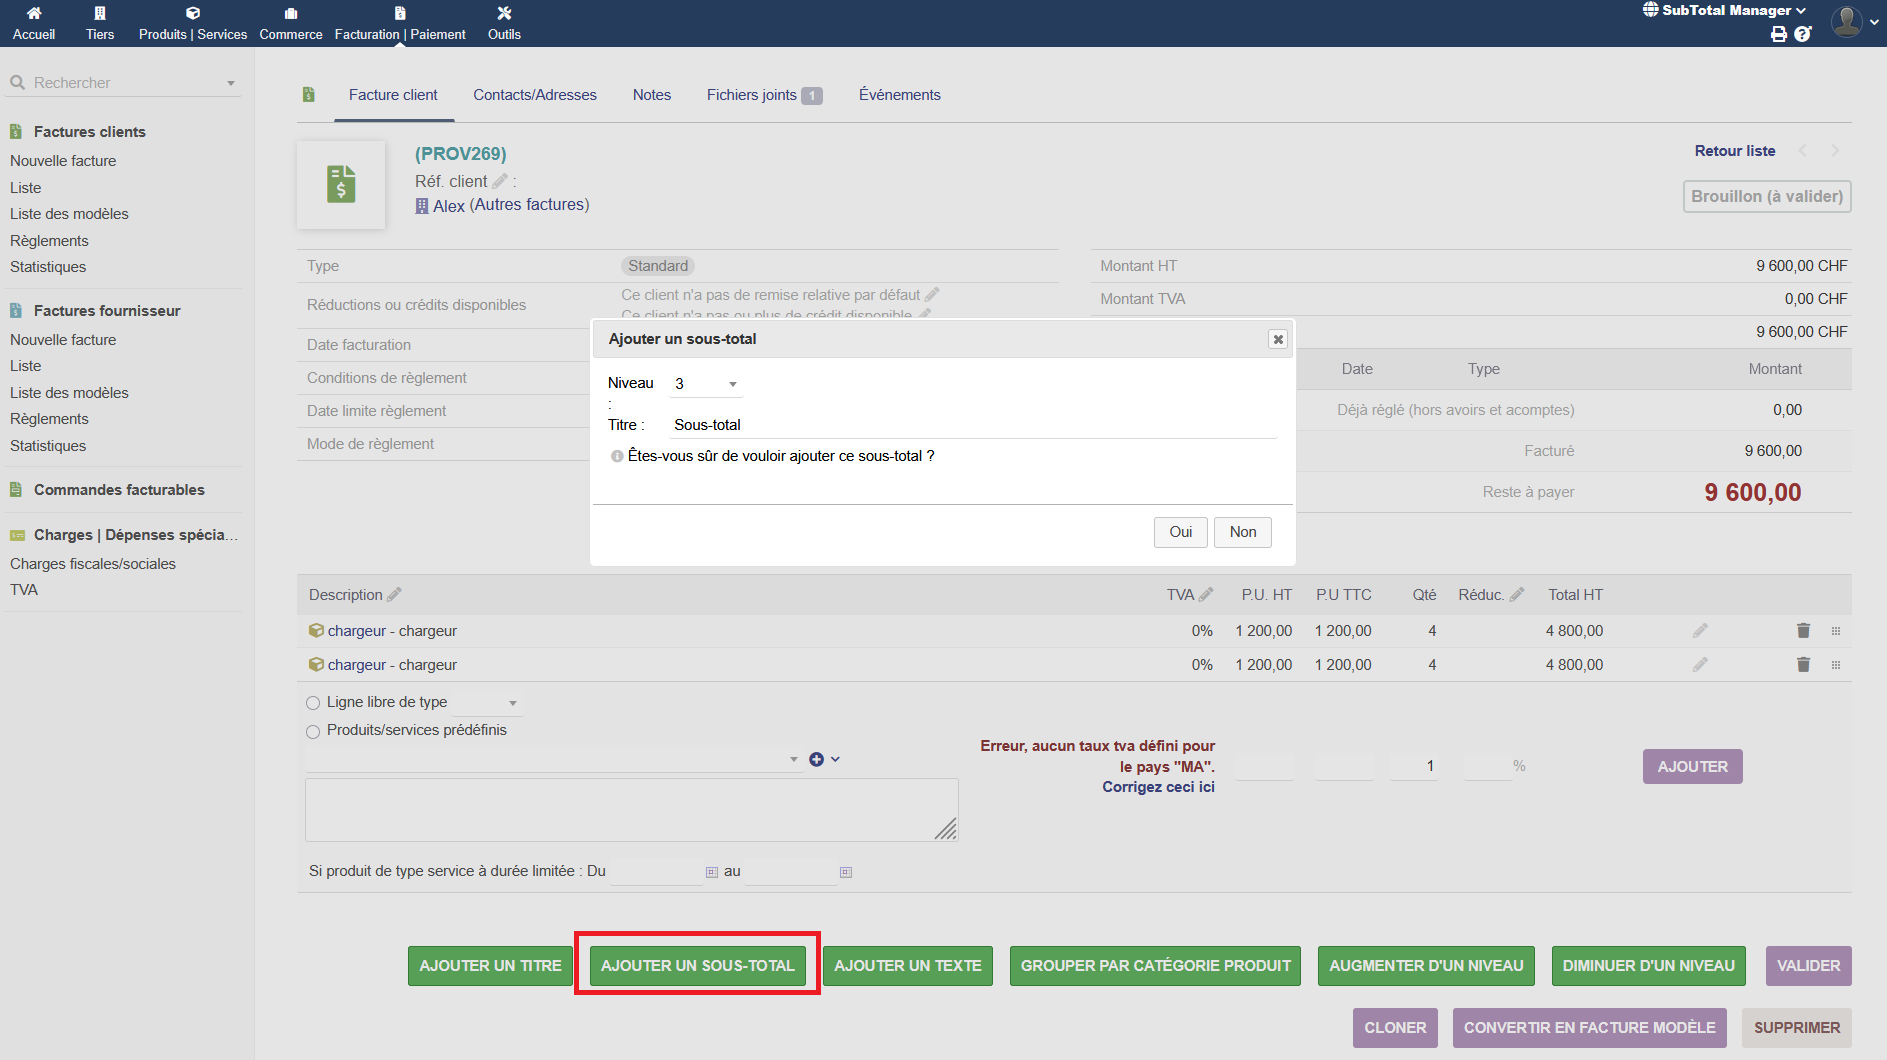Open the Niveau dropdown in dialog
This screenshot has width=1887, height=1060.
point(706,384)
